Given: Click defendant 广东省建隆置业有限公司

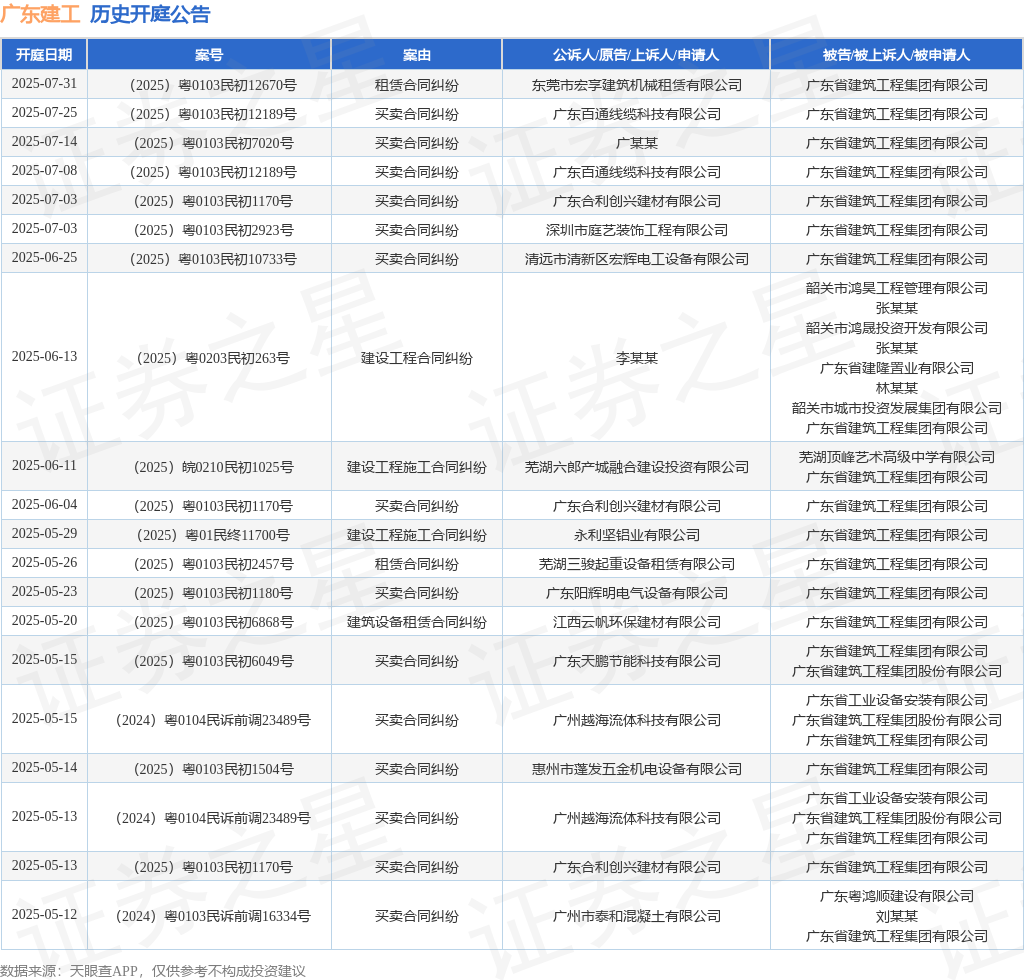Looking at the screenshot, I should (x=897, y=368).
